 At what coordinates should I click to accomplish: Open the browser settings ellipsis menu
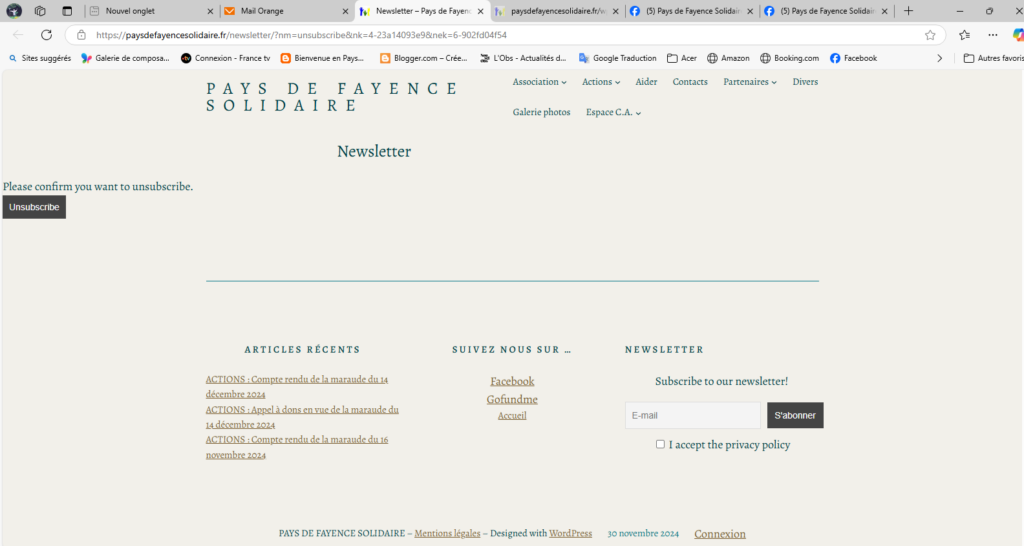tap(993, 34)
